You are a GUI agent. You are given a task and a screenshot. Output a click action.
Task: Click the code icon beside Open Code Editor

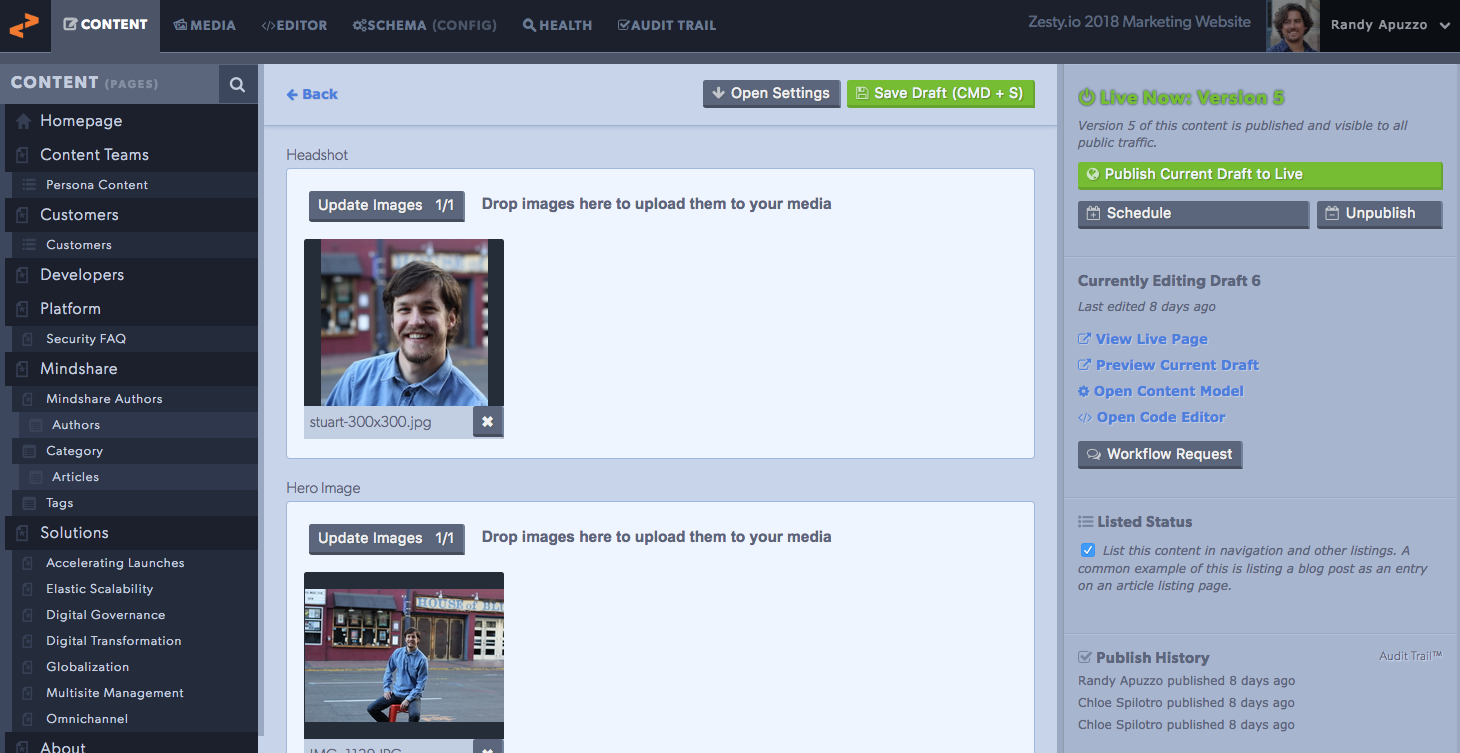tap(1084, 417)
